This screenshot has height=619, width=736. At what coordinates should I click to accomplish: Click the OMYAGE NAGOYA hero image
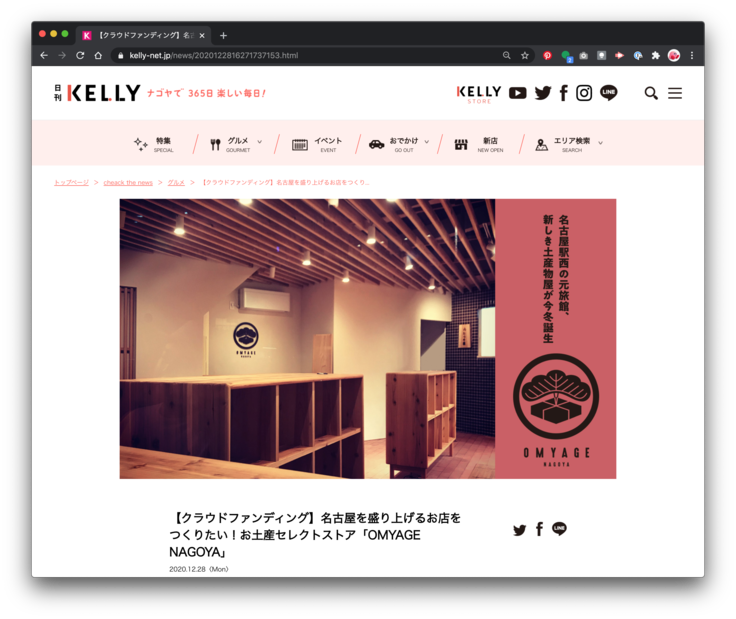pyautogui.click(x=367, y=338)
